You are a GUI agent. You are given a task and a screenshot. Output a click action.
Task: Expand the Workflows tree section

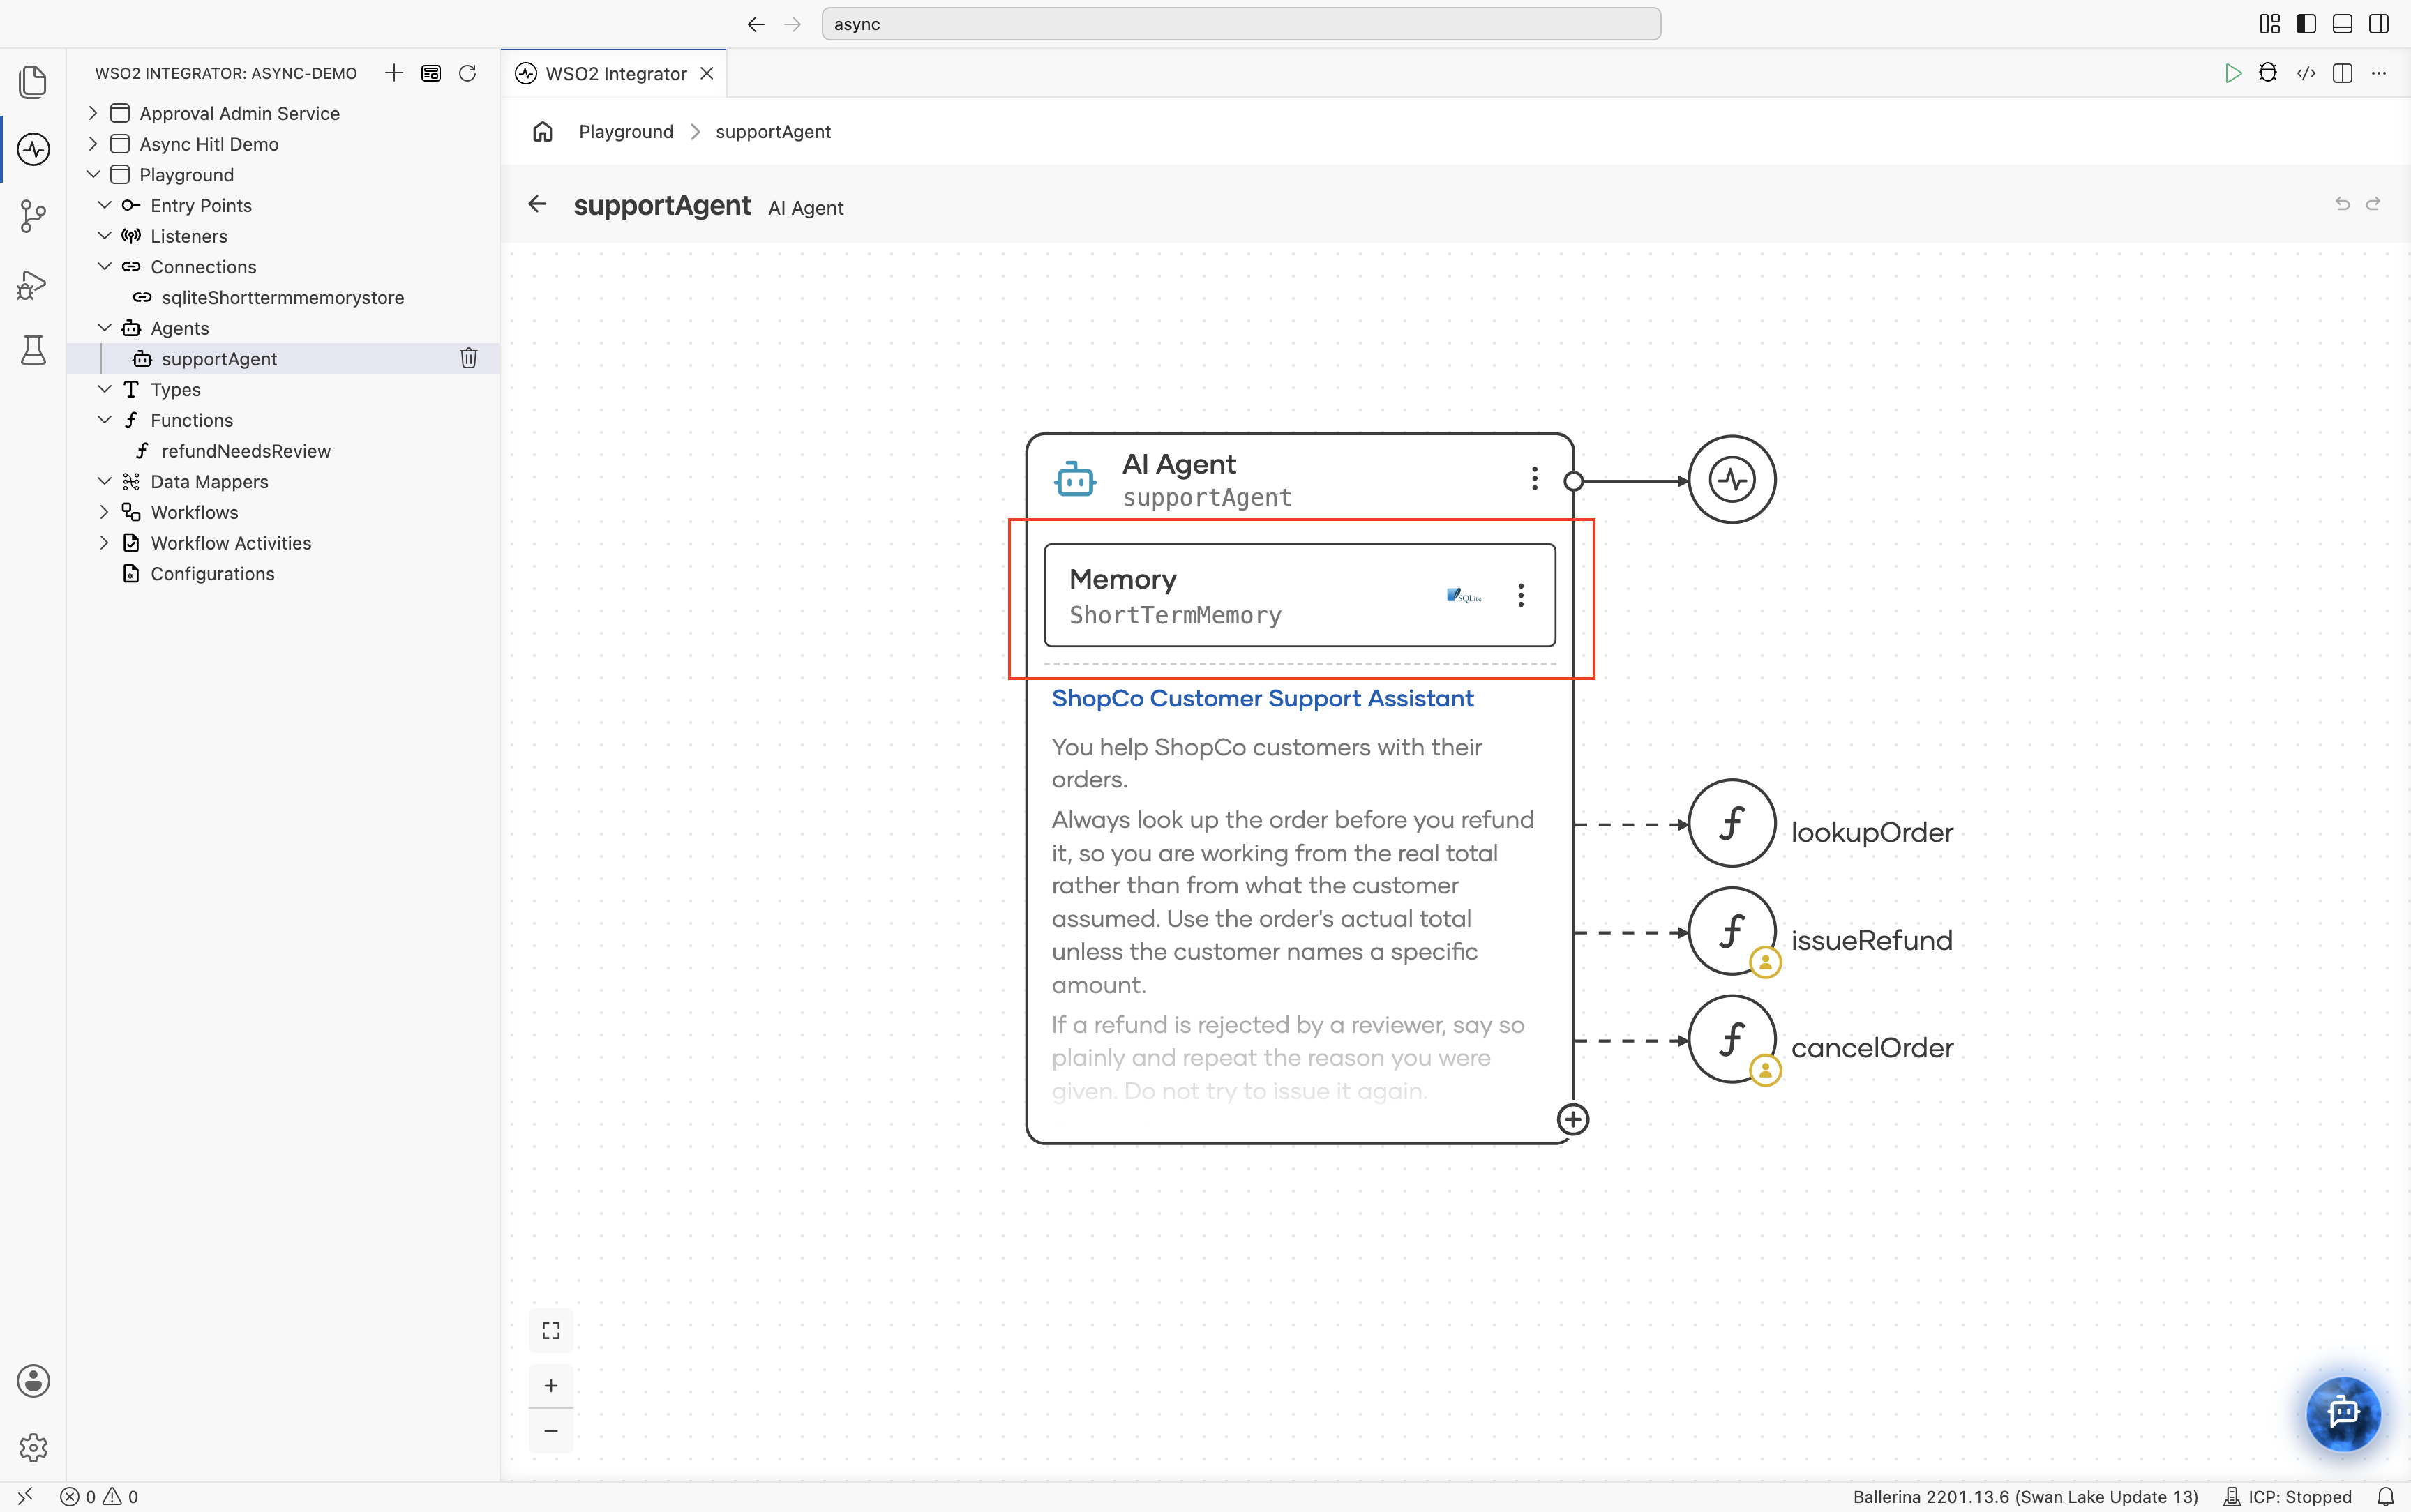[104, 512]
